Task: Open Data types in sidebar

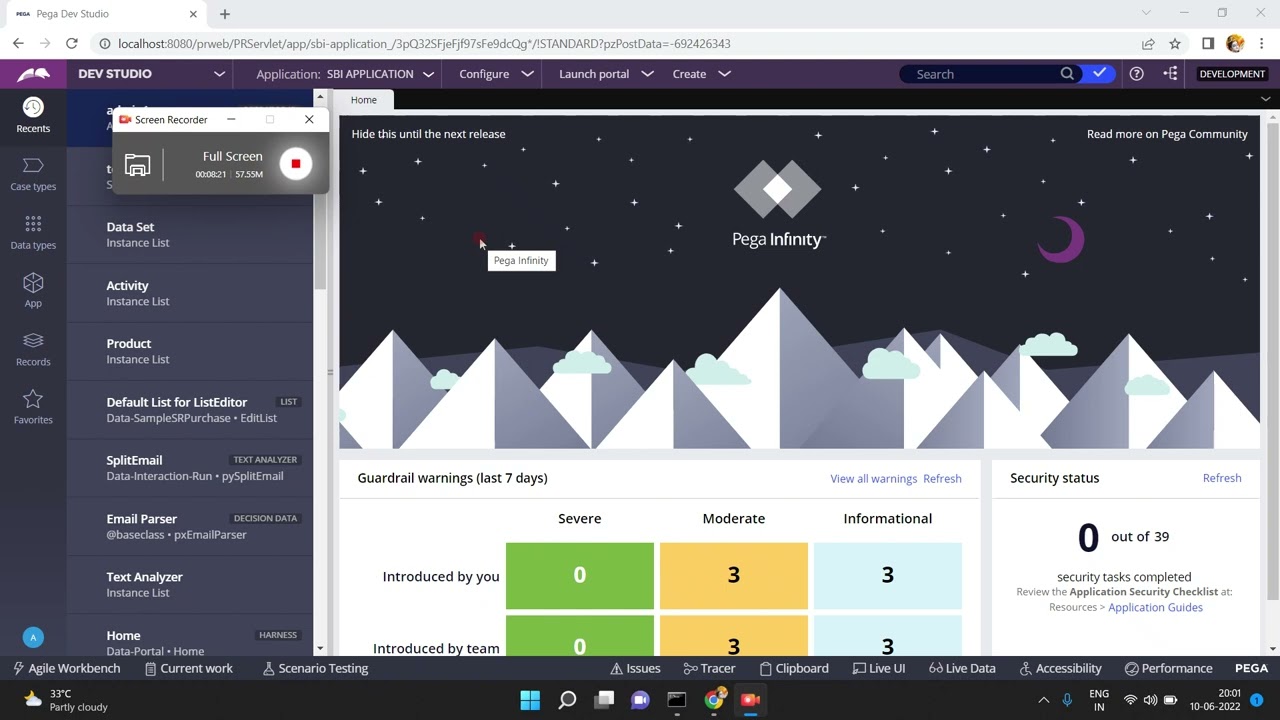Action: [33, 232]
